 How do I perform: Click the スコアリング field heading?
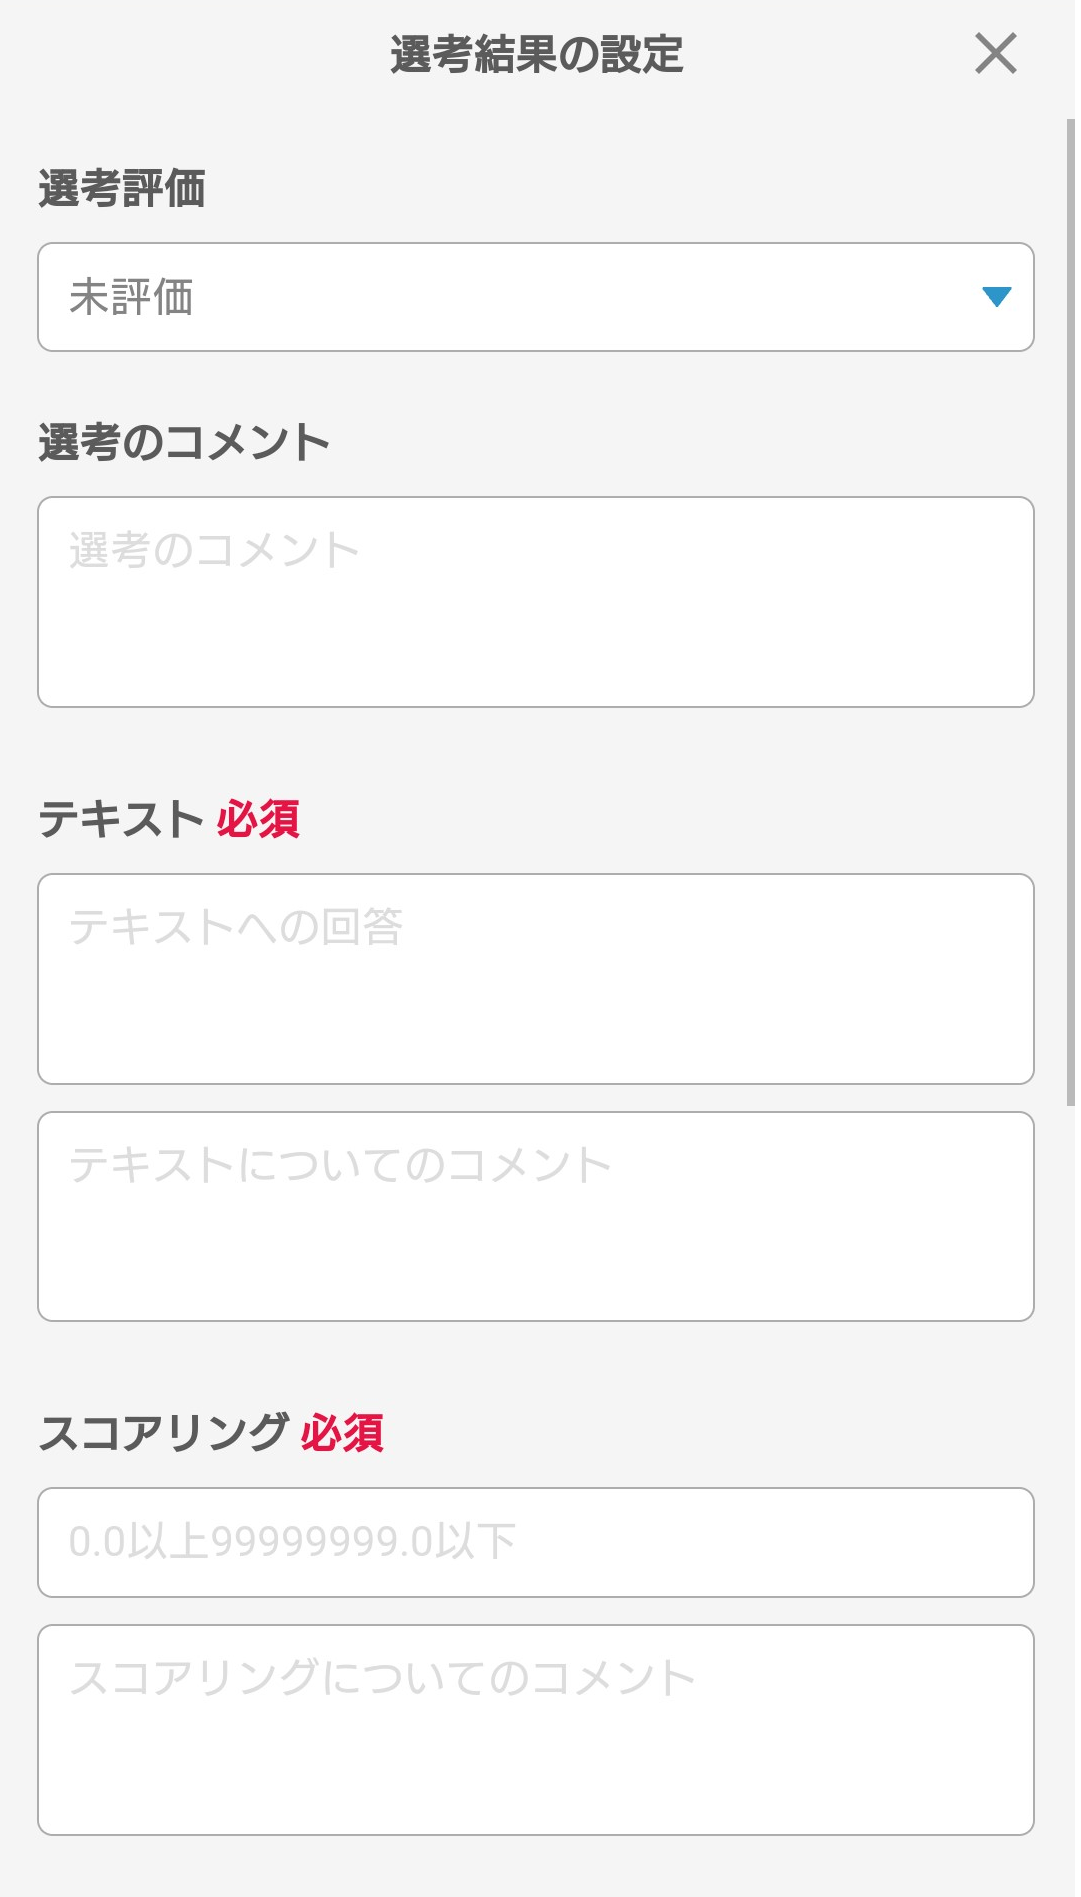pos(164,1433)
